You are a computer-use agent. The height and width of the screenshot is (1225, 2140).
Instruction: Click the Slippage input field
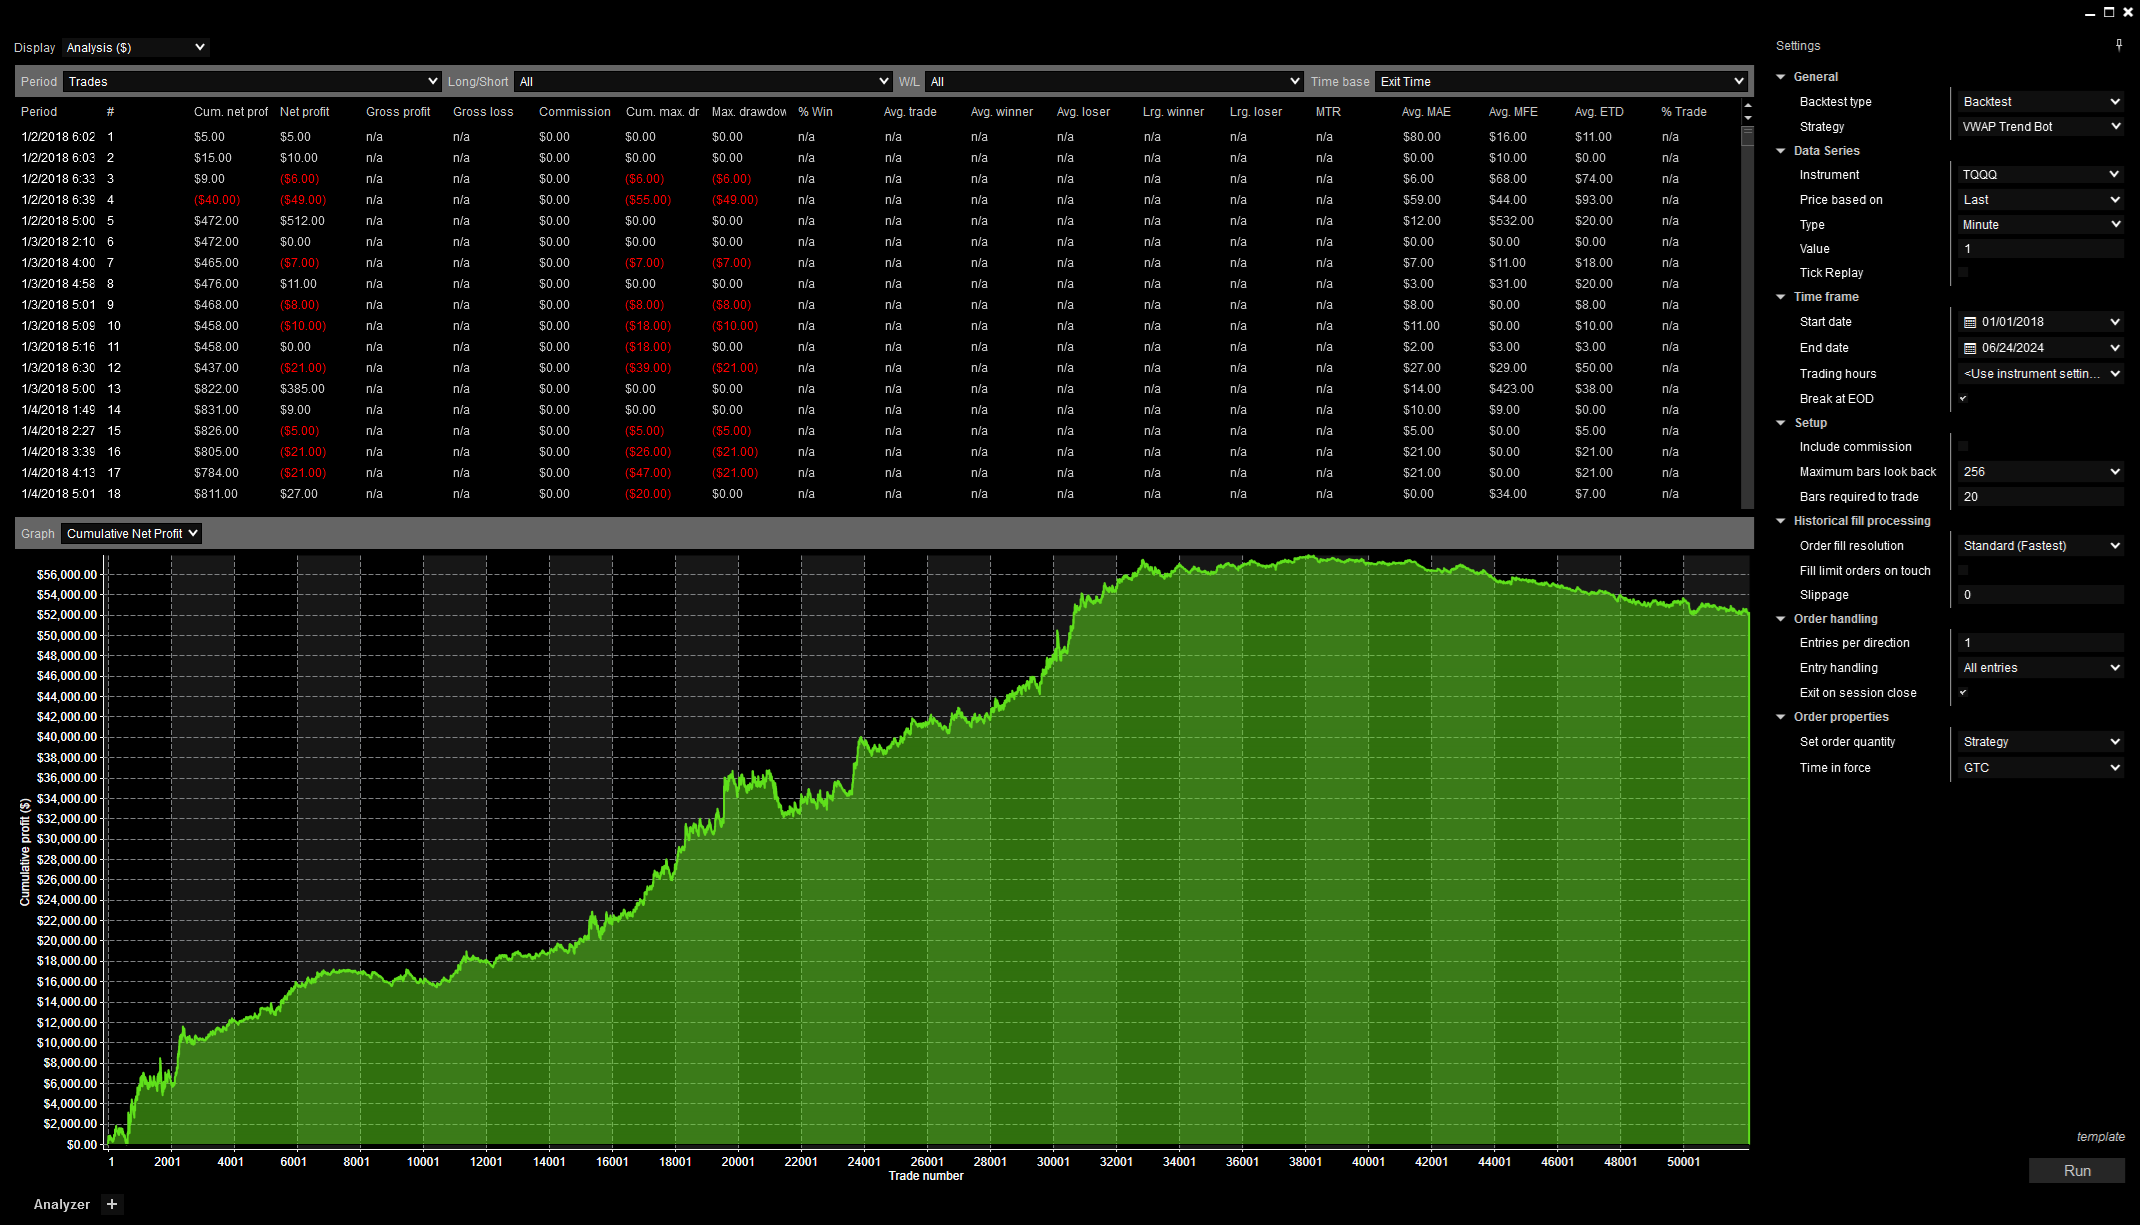(x=2040, y=594)
